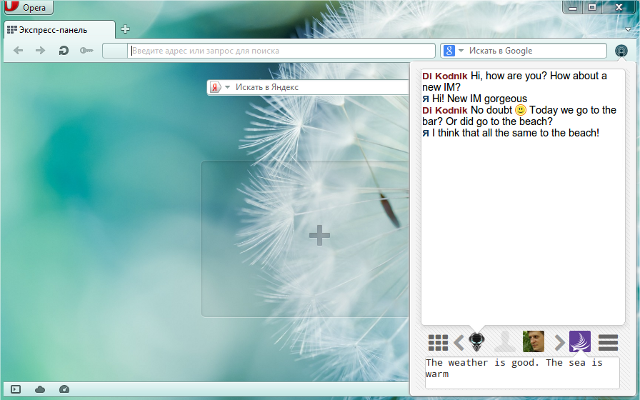Open the grid view in chat panel
Image resolution: width=640 pixels, height=400 pixels.
[438, 341]
